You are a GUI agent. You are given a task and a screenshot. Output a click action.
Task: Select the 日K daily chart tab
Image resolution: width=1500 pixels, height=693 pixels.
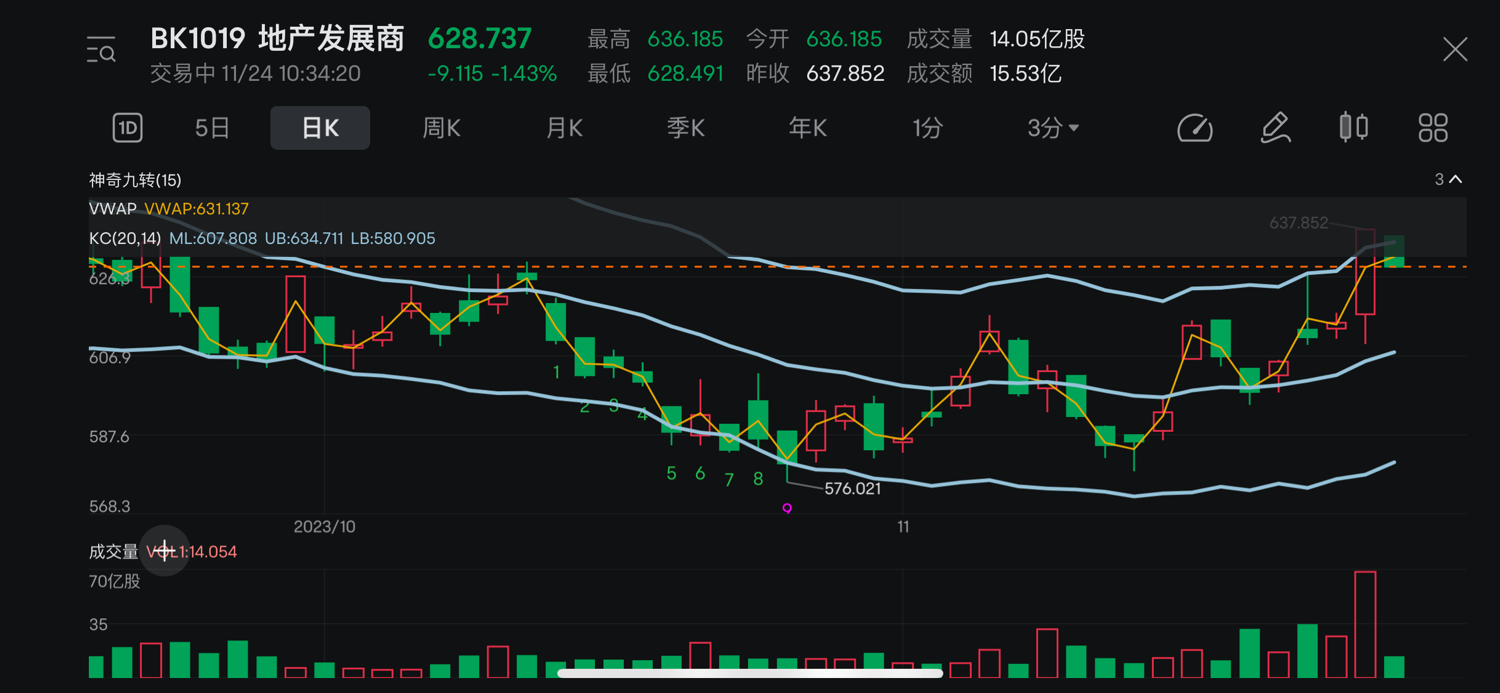click(x=320, y=128)
